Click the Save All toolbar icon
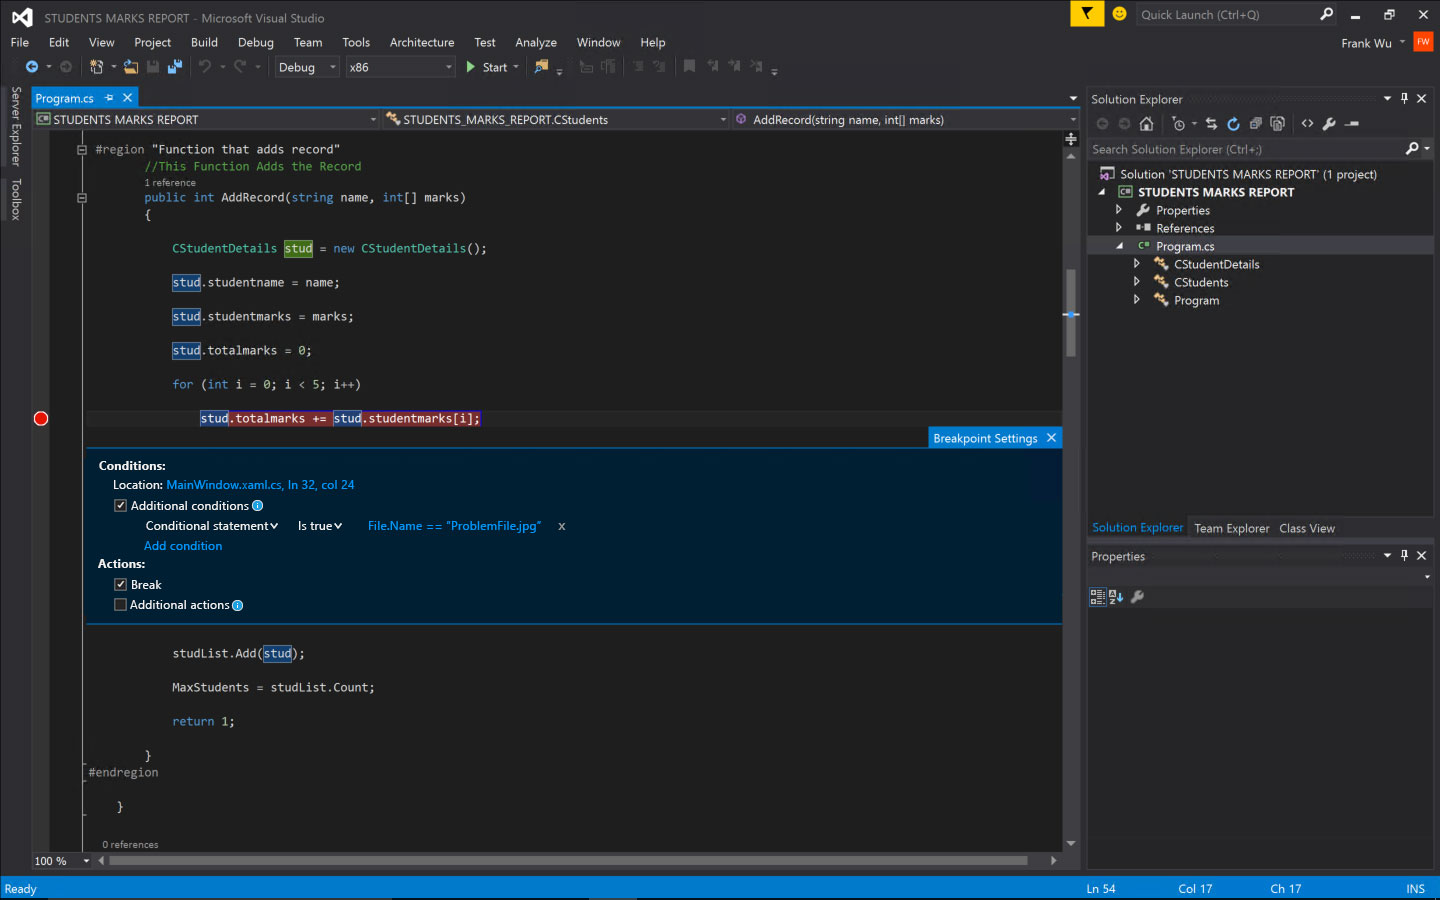 tap(174, 67)
